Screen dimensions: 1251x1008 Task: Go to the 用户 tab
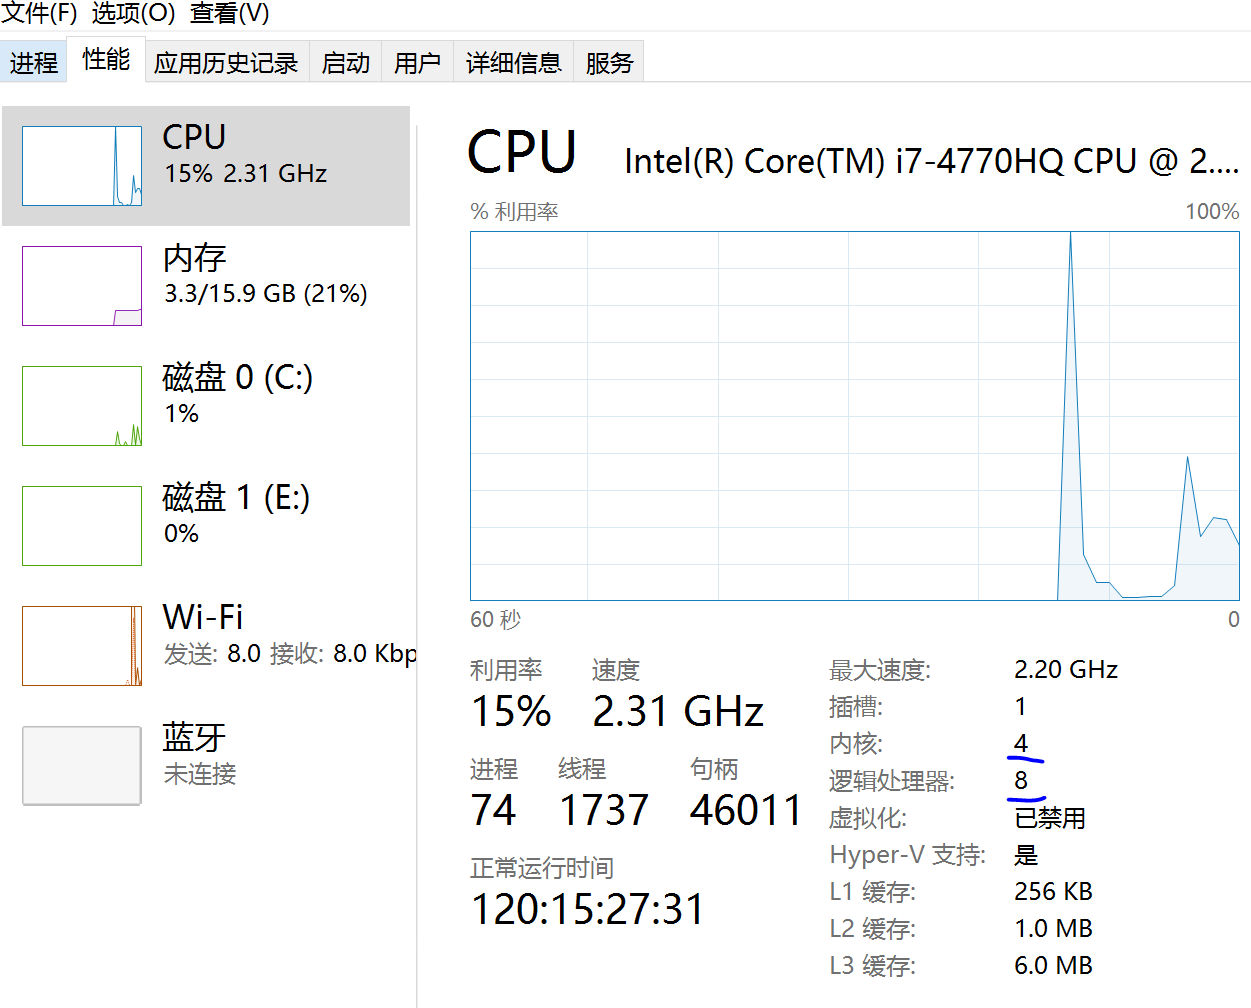[417, 63]
